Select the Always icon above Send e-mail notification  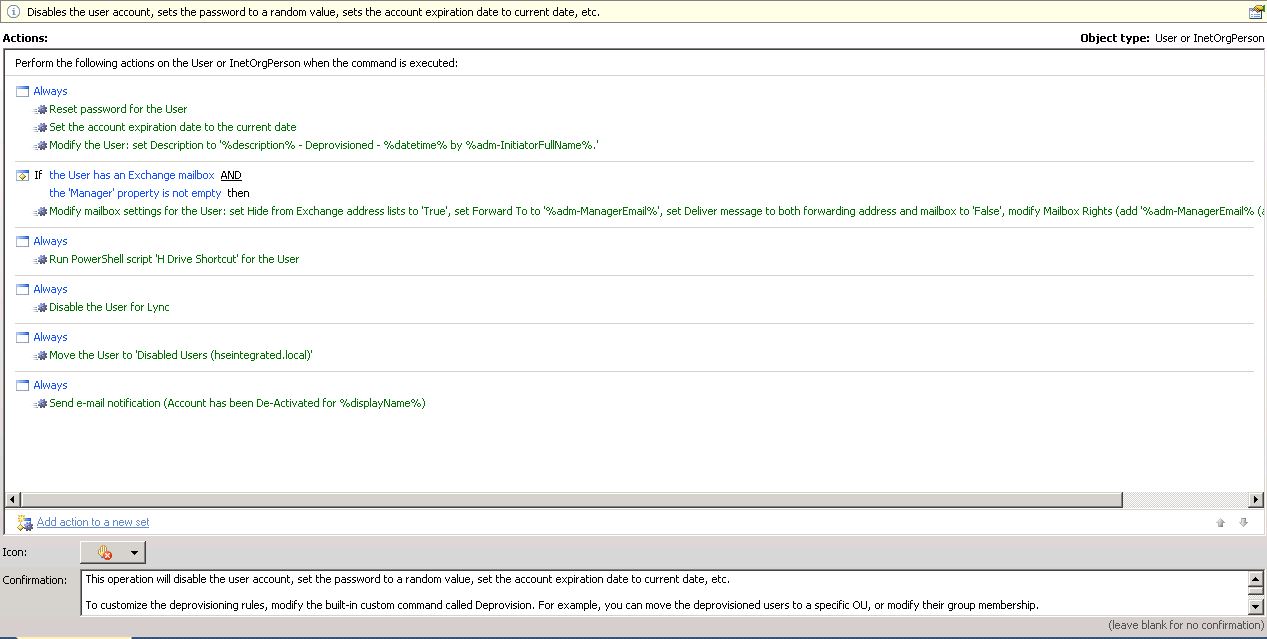click(x=23, y=385)
